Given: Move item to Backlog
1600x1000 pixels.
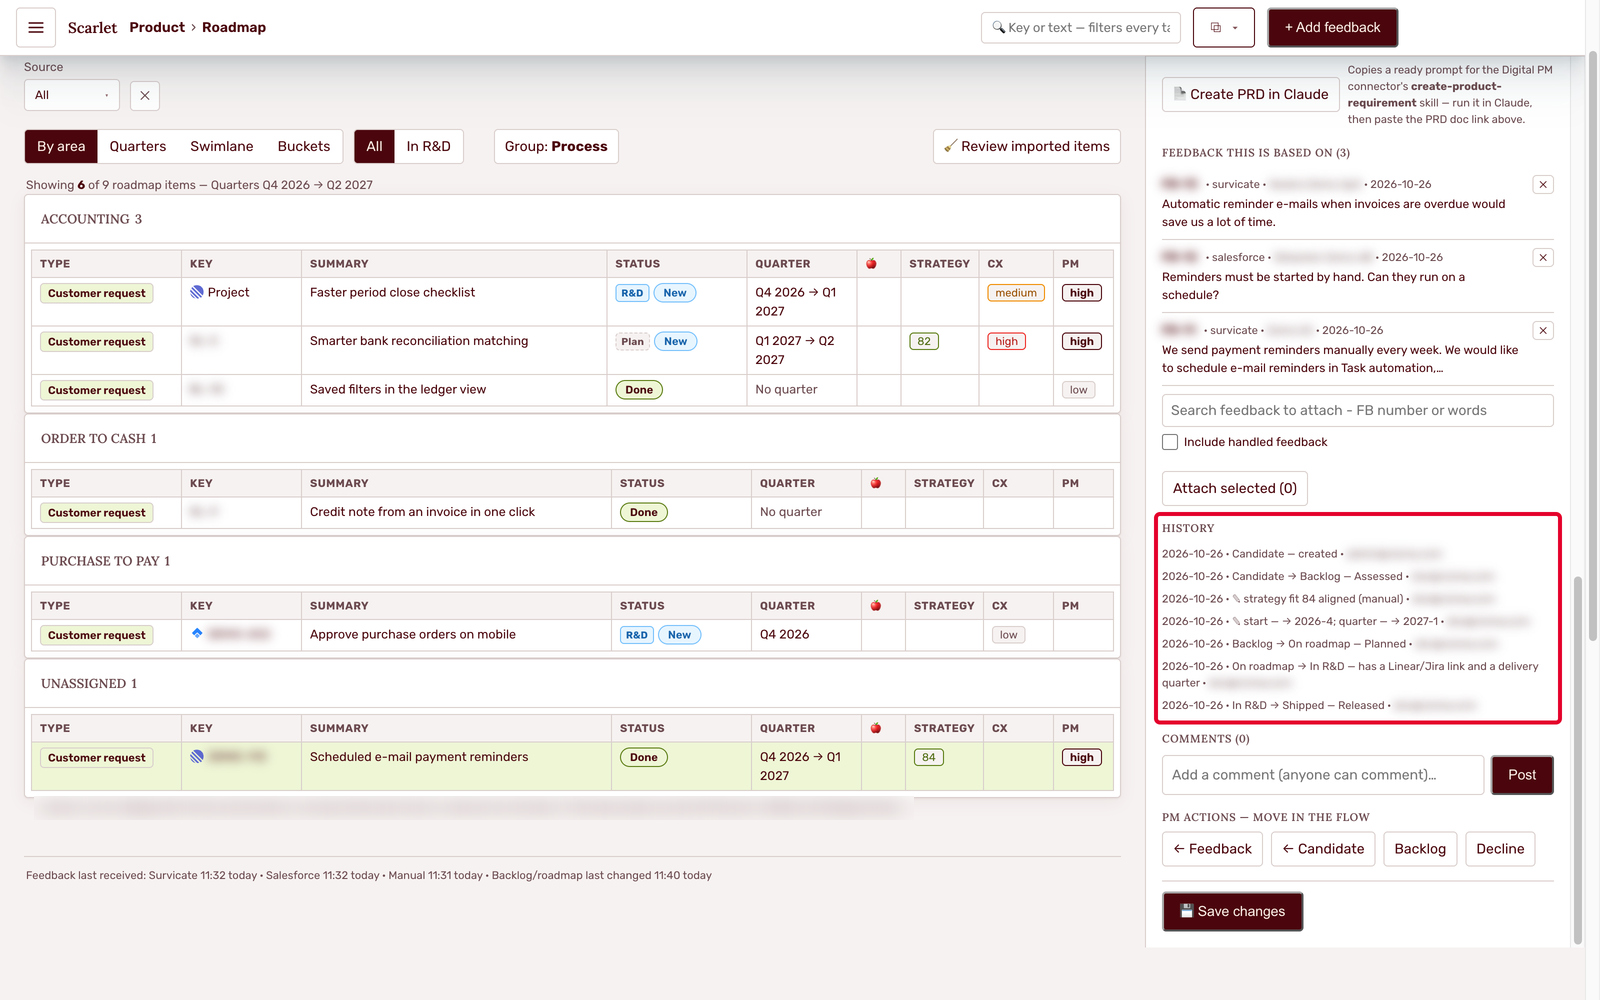Looking at the screenshot, I should coord(1420,849).
